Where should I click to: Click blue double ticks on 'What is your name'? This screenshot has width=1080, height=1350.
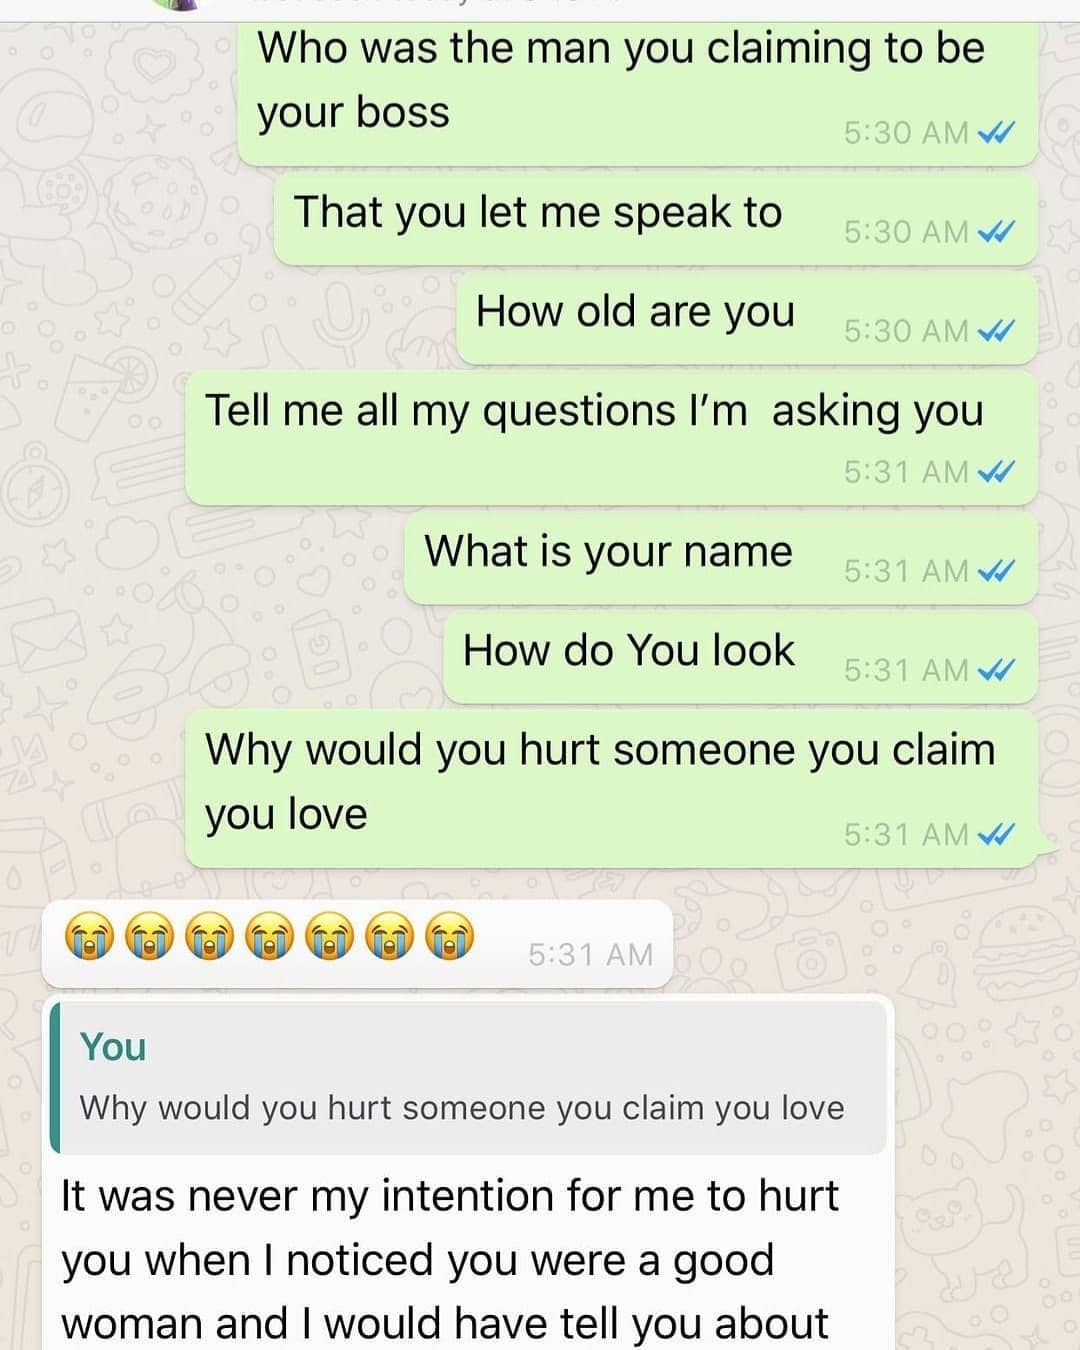click(996, 570)
